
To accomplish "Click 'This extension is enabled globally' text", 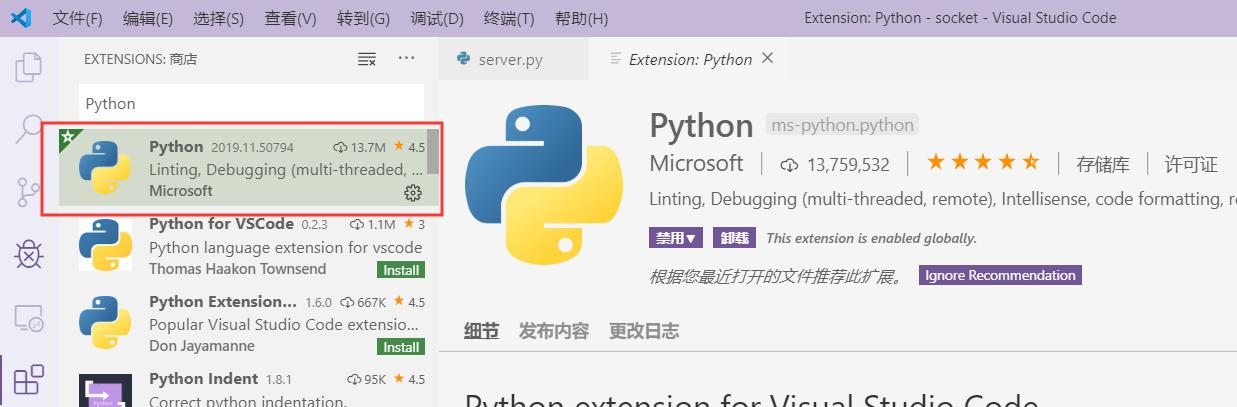I will pos(872,238).
